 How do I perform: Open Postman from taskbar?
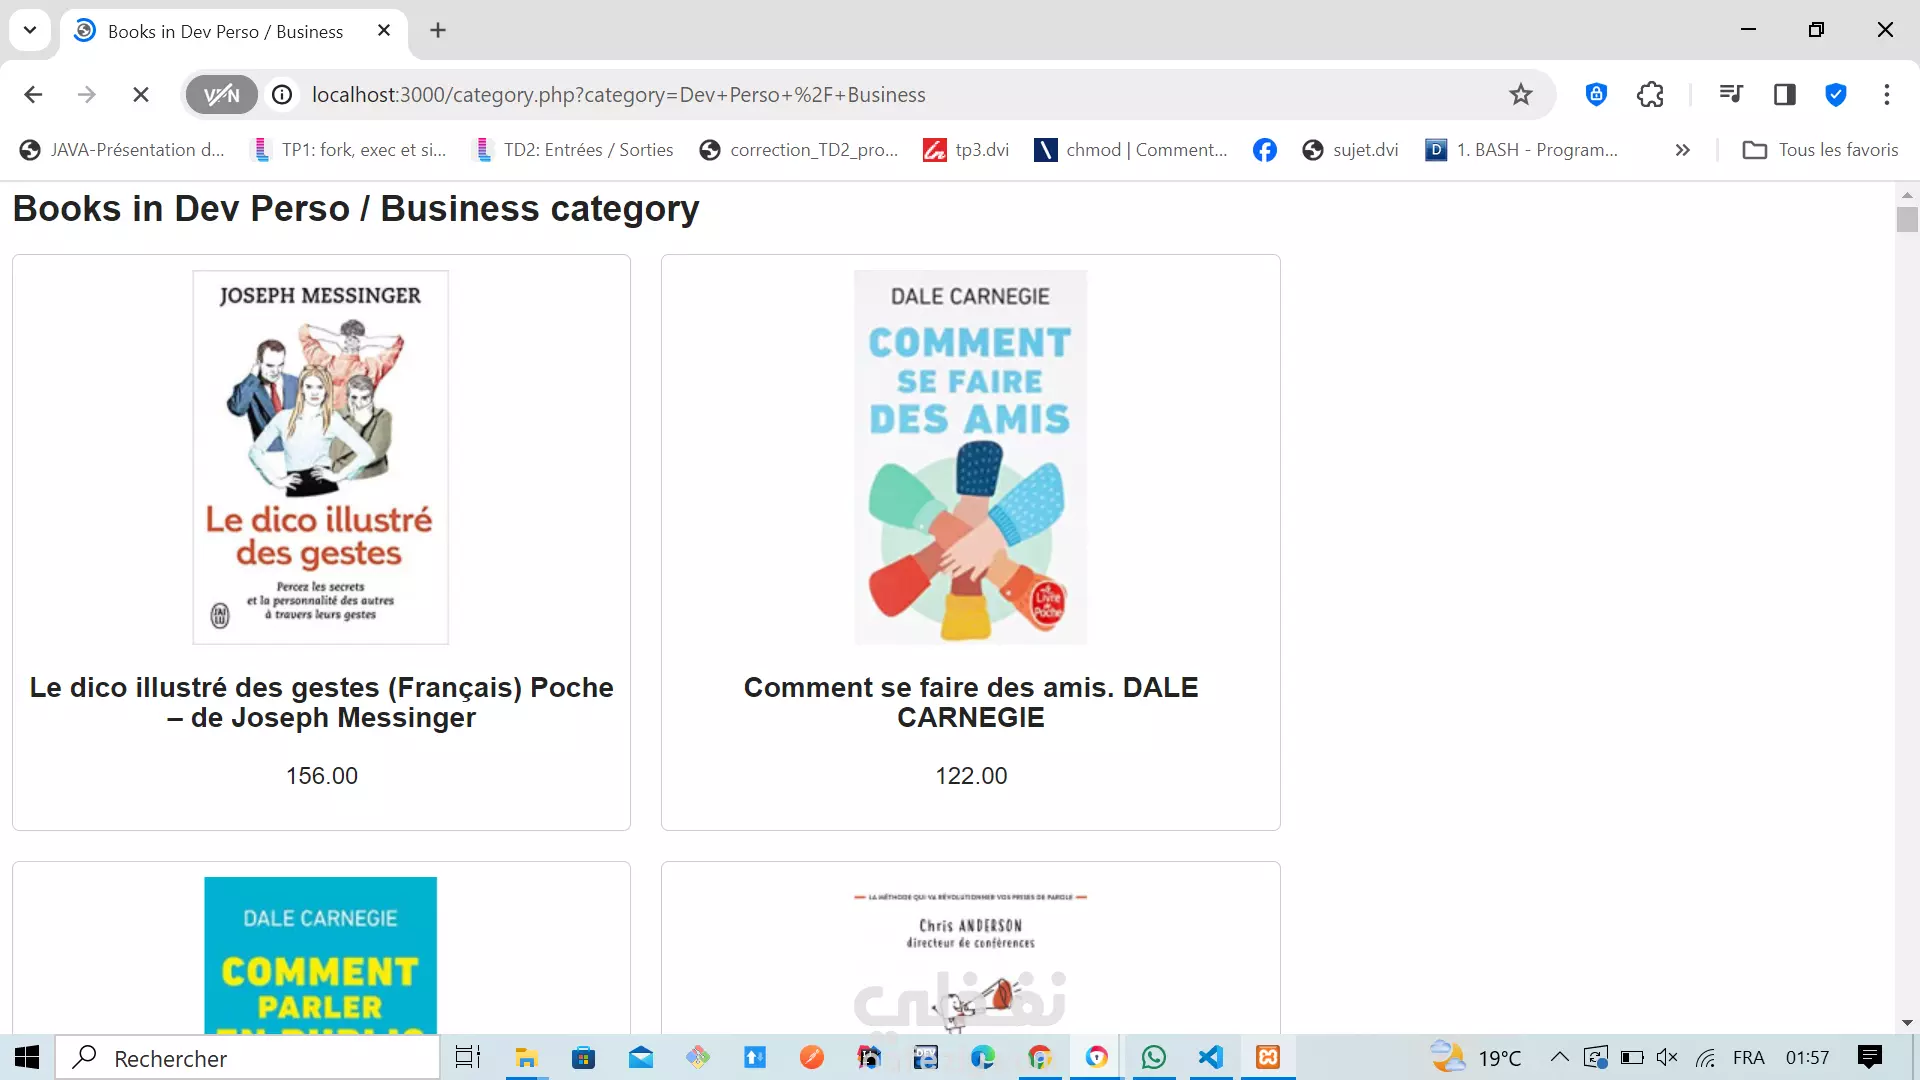pyautogui.click(x=811, y=1057)
